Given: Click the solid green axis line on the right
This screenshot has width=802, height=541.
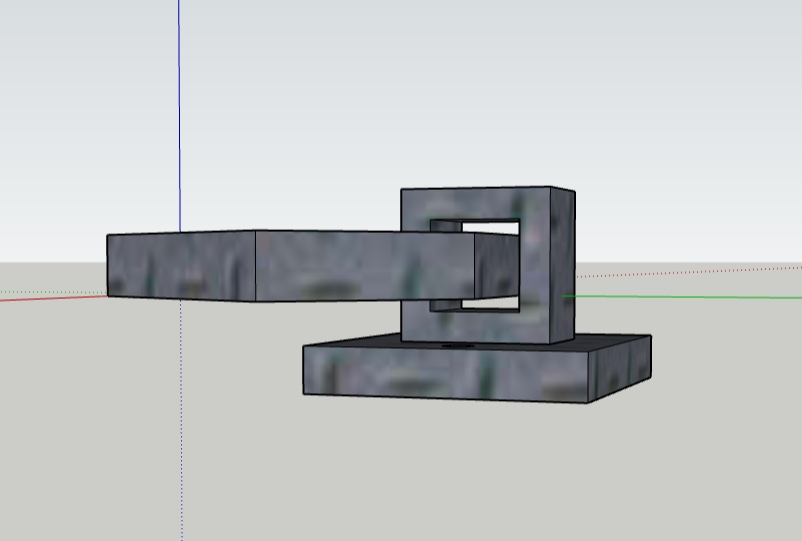Looking at the screenshot, I should pyautogui.click(x=682, y=297).
